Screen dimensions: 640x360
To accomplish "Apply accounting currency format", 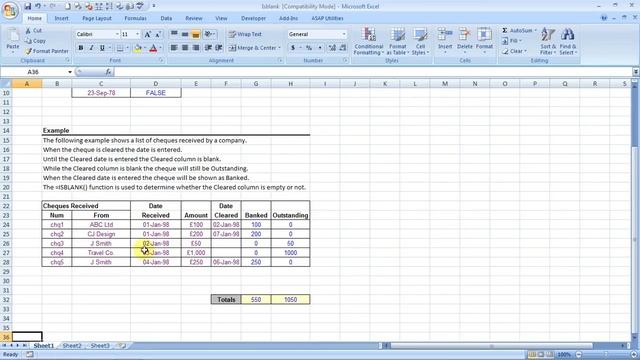I will click(293, 48).
